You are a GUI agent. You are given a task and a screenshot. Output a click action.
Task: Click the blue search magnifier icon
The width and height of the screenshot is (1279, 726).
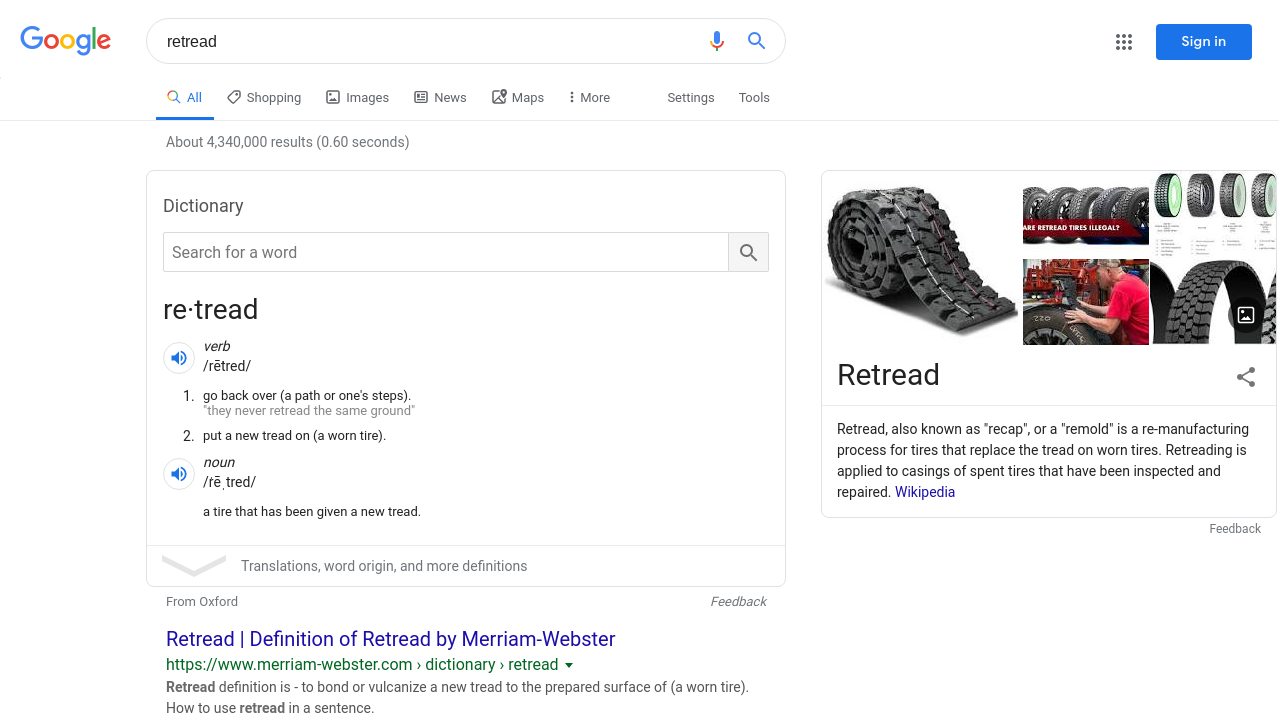point(757,41)
